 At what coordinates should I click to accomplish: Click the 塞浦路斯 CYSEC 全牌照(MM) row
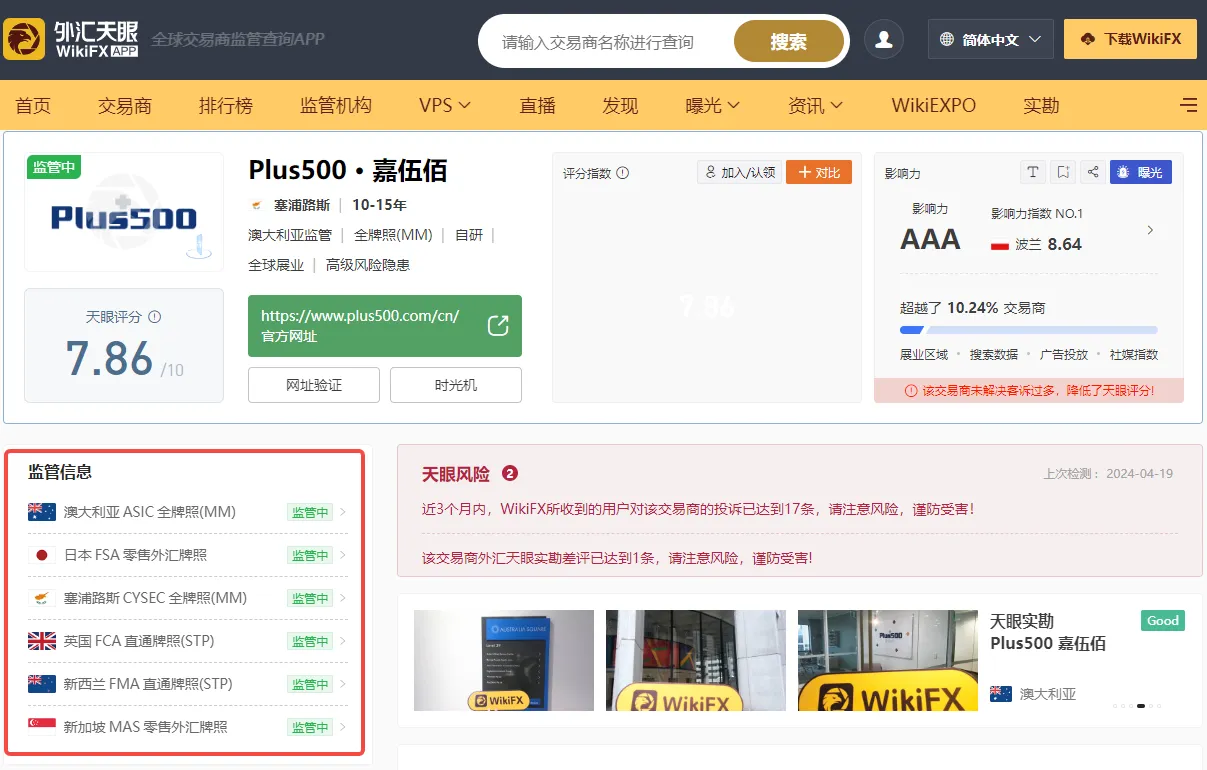[x=188, y=598]
